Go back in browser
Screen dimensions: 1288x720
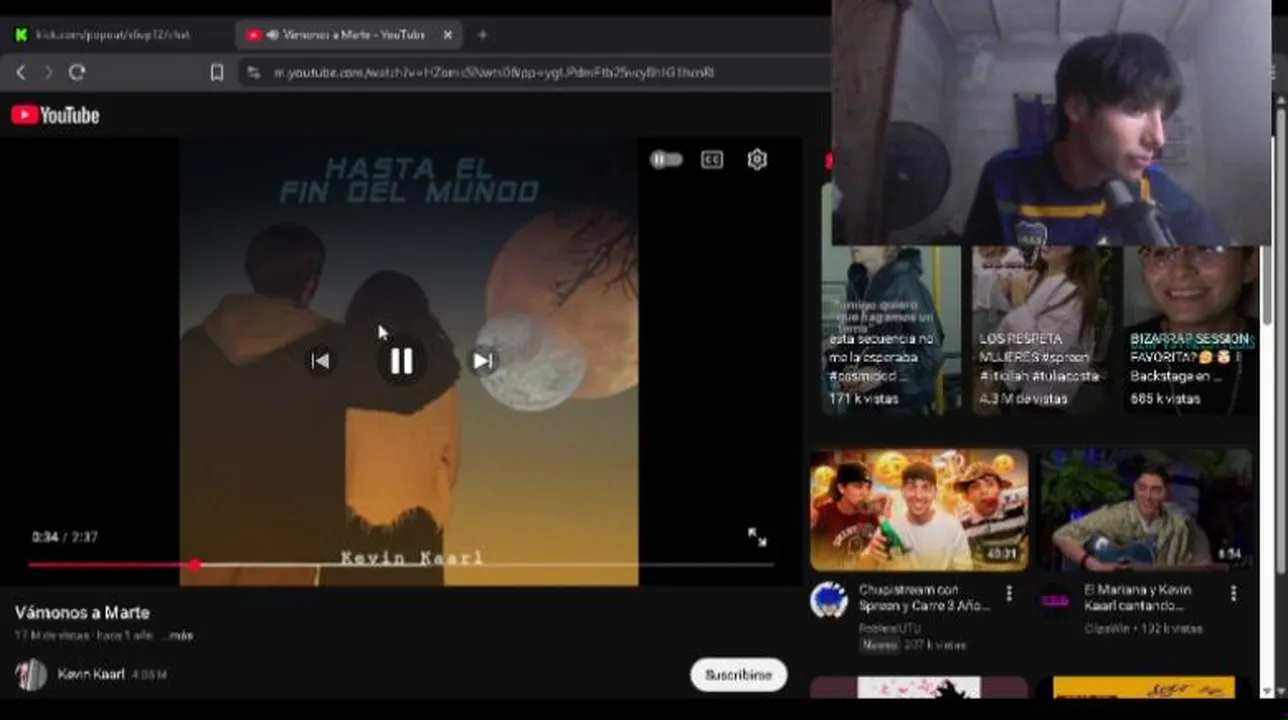click(21, 72)
